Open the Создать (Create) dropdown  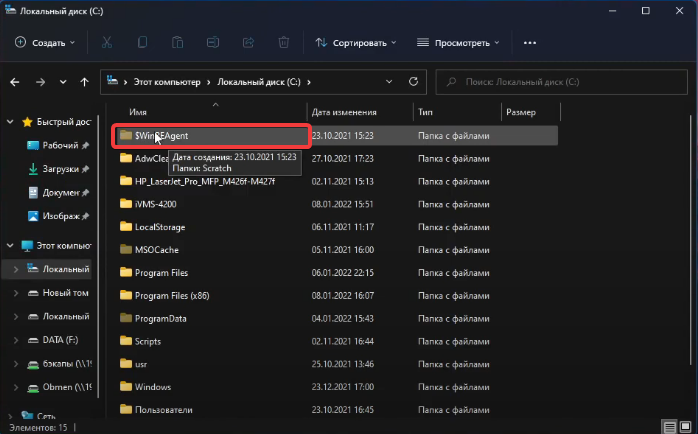coord(45,43)
